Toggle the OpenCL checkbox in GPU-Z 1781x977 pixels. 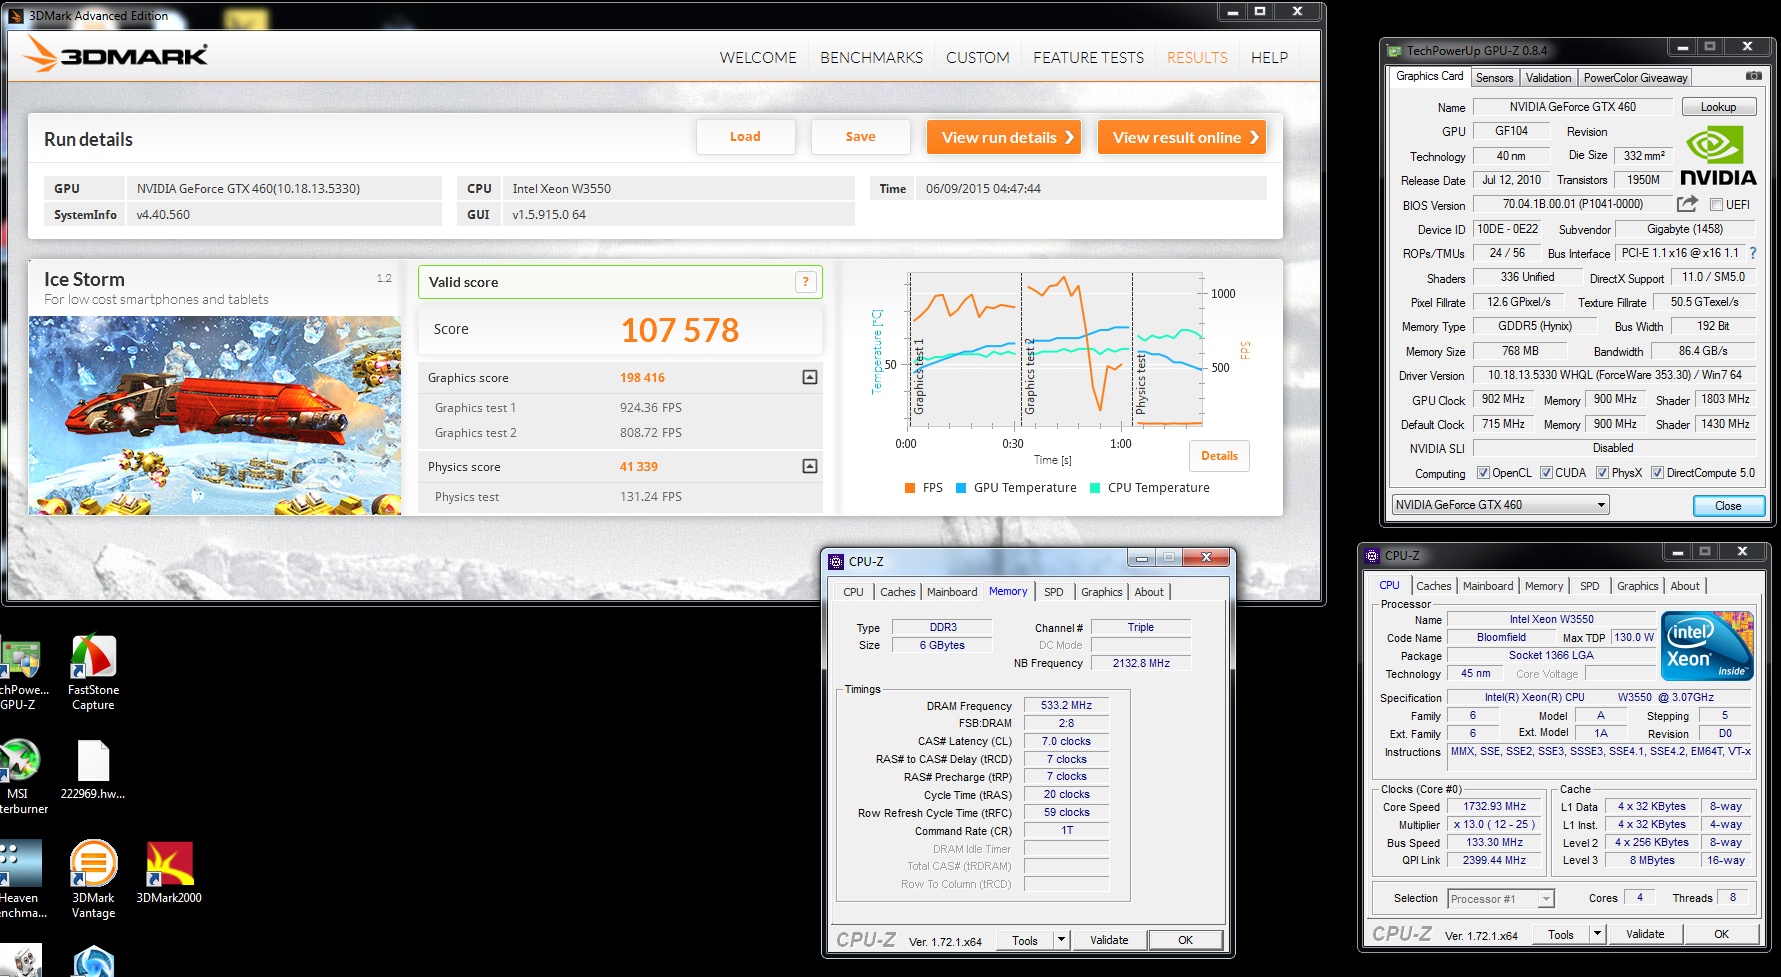coord(1483,473)
